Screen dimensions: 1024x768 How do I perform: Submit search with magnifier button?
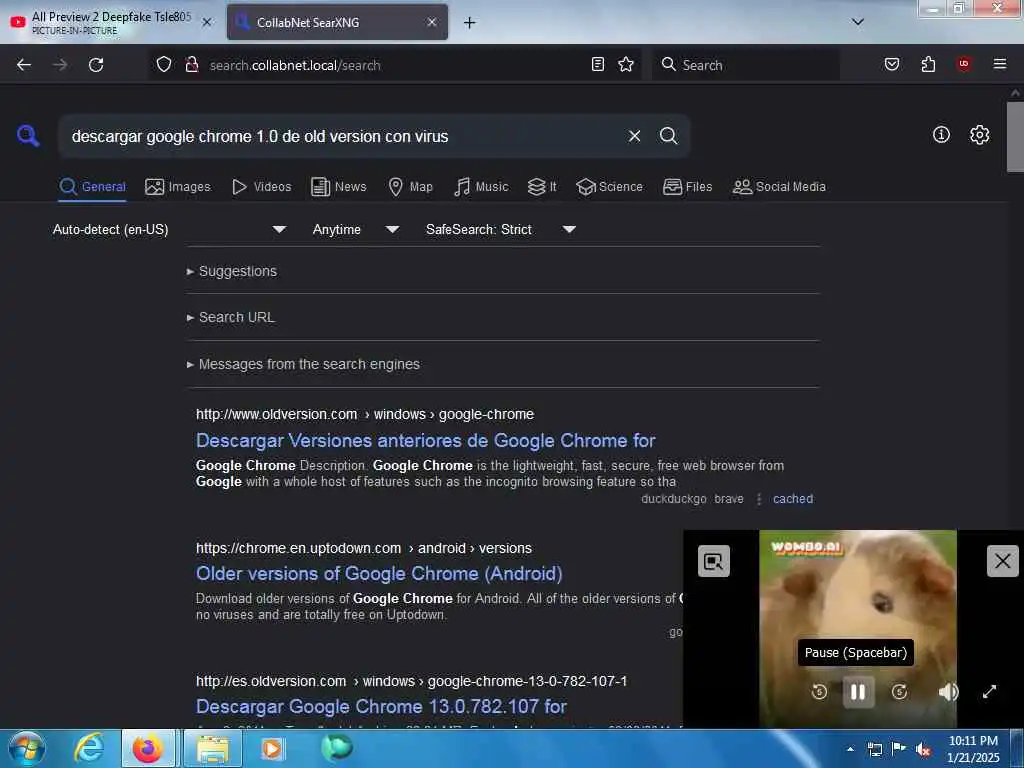pyautogui.click(x=668, y=136)
